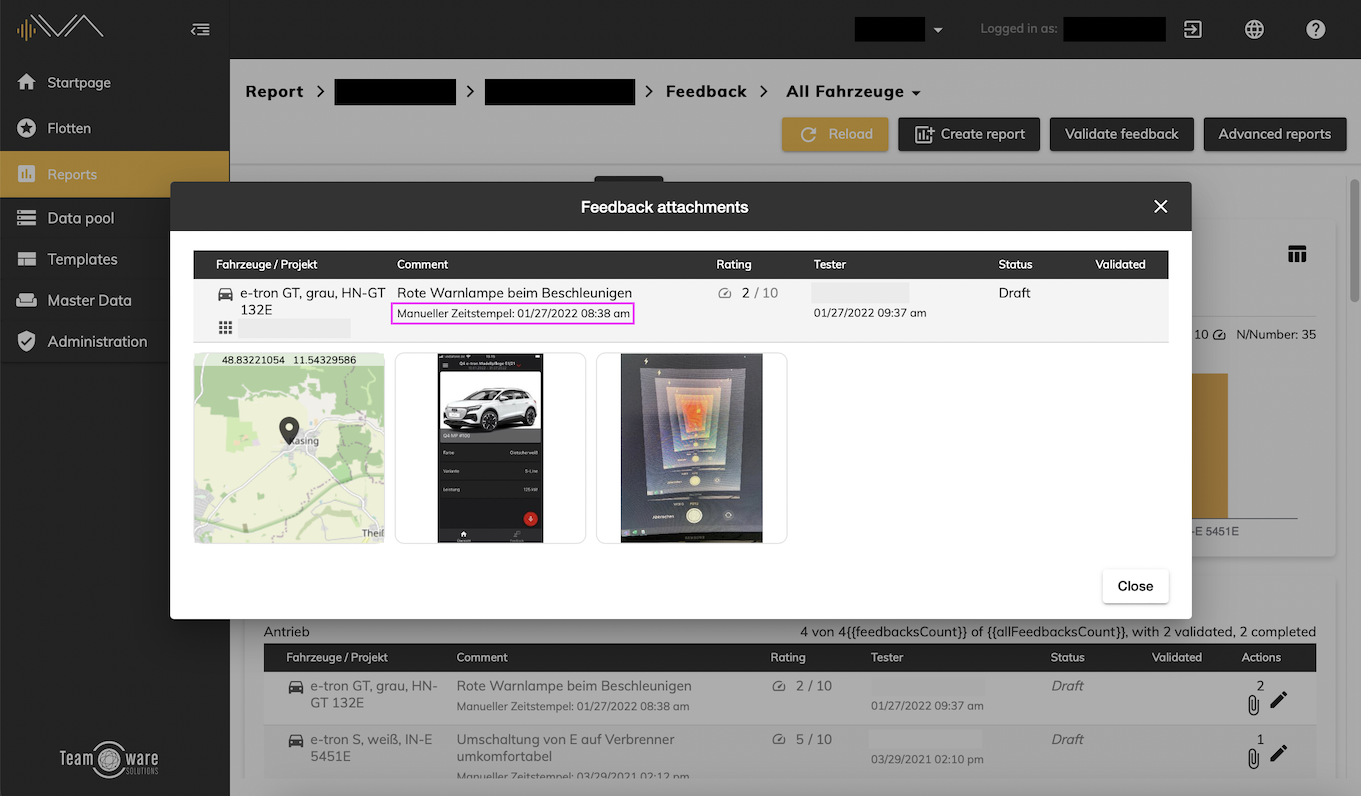Open attachments paperclip for Umschaltung row
This screenshot has height=796, width=1361.
tap(1253, 758)
